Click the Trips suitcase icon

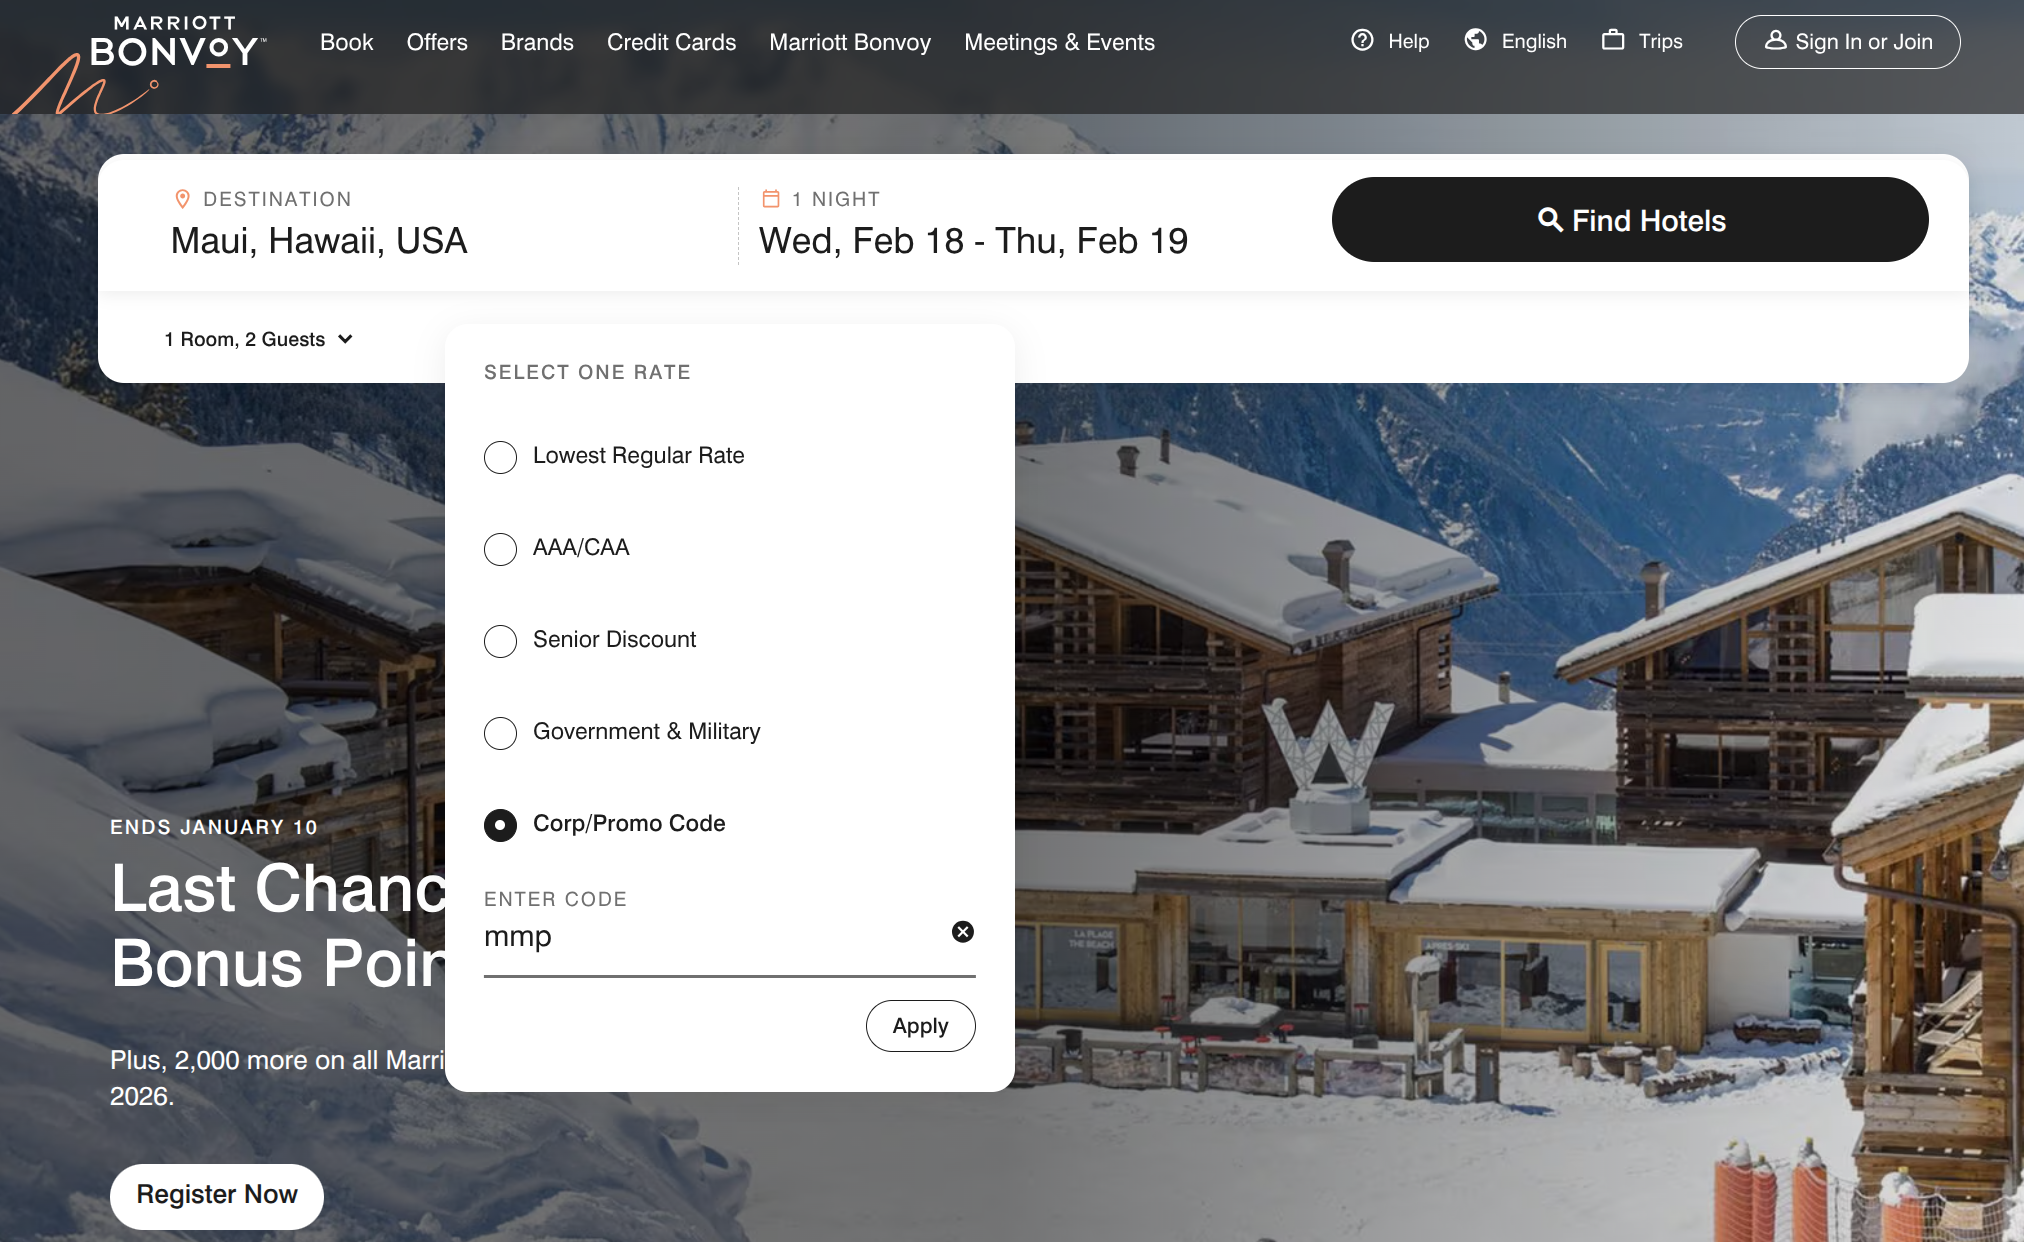pyautogui.click(x=1612, y=40)
